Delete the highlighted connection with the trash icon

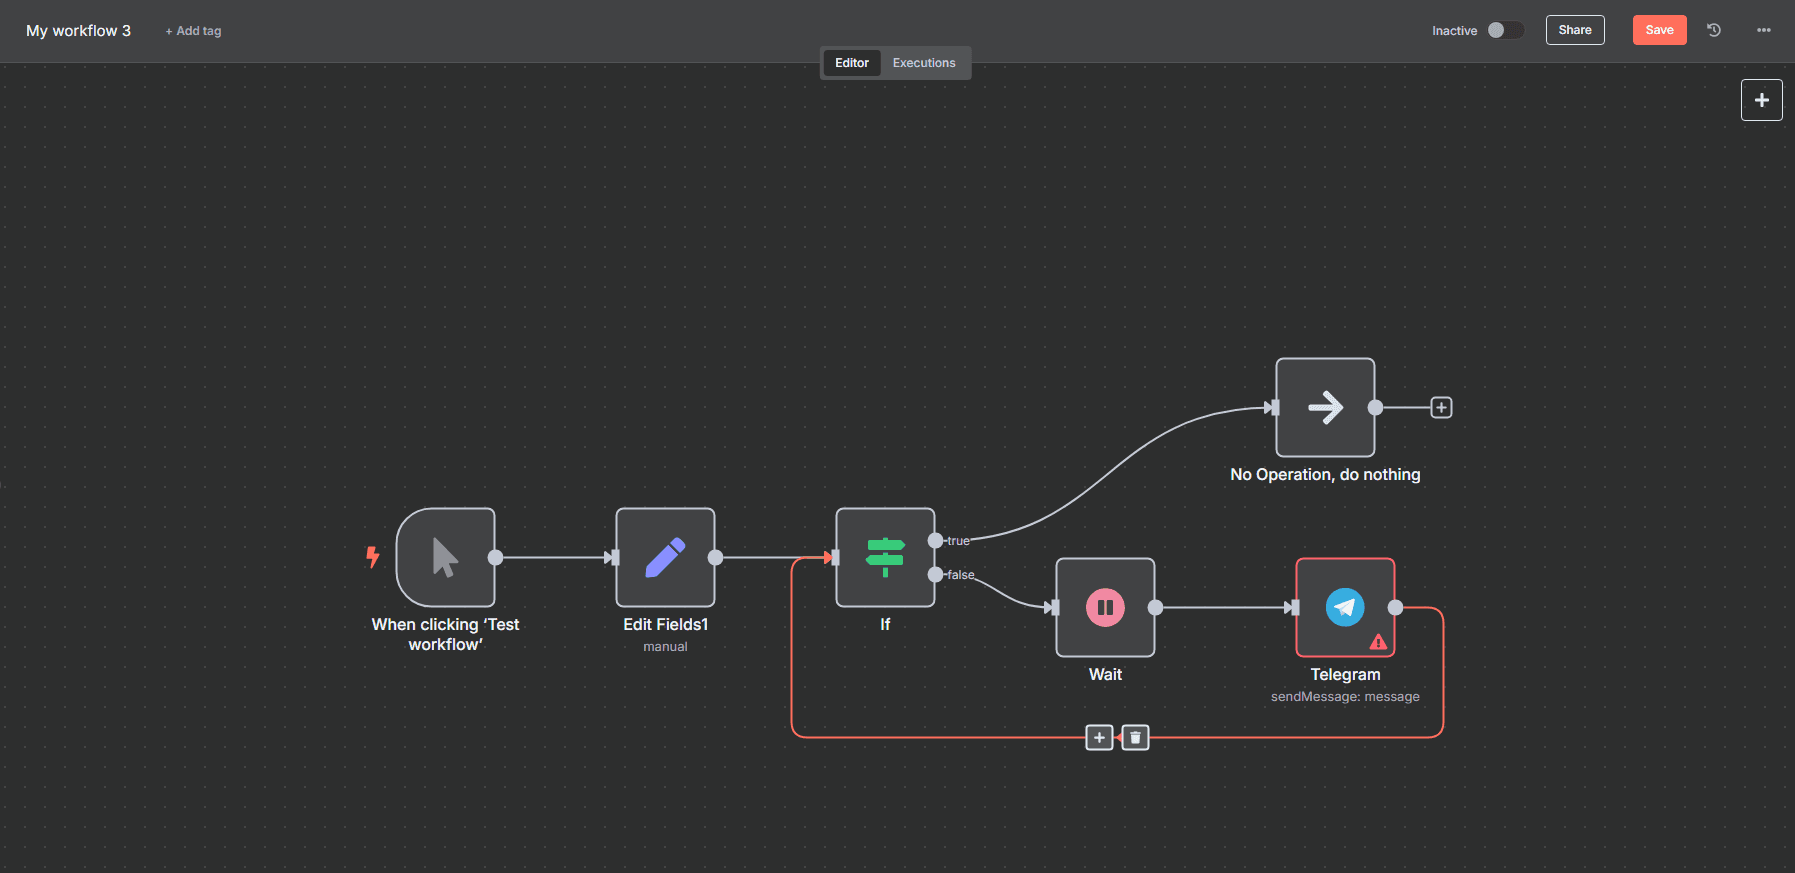(x=1135, y=738)
